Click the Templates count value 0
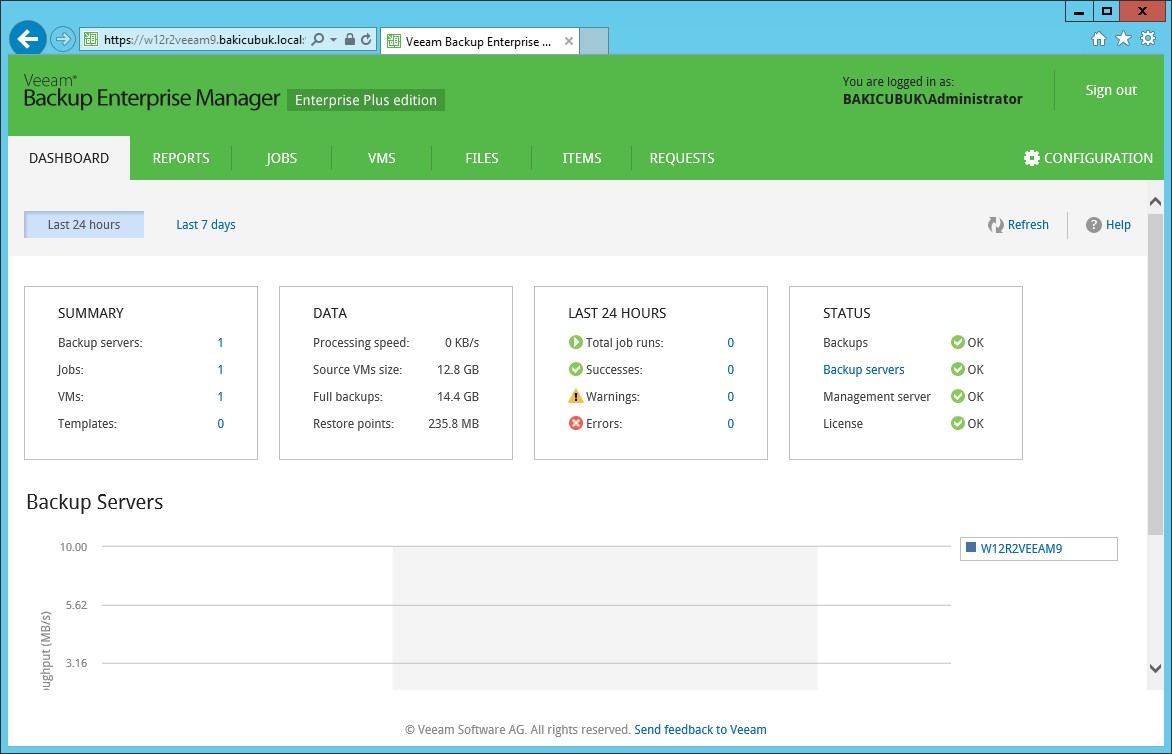 tap(220, 423)
